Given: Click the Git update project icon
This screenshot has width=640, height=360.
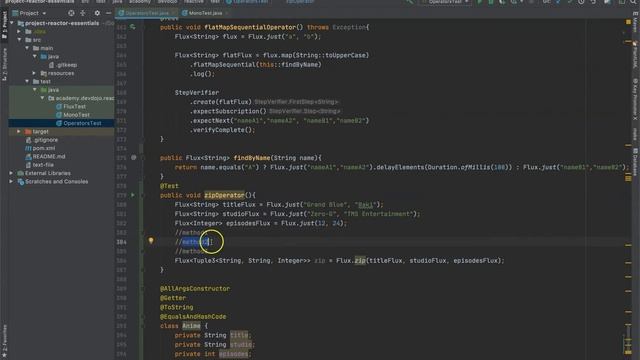Looking at the screenshot, I should pos(558,2).
